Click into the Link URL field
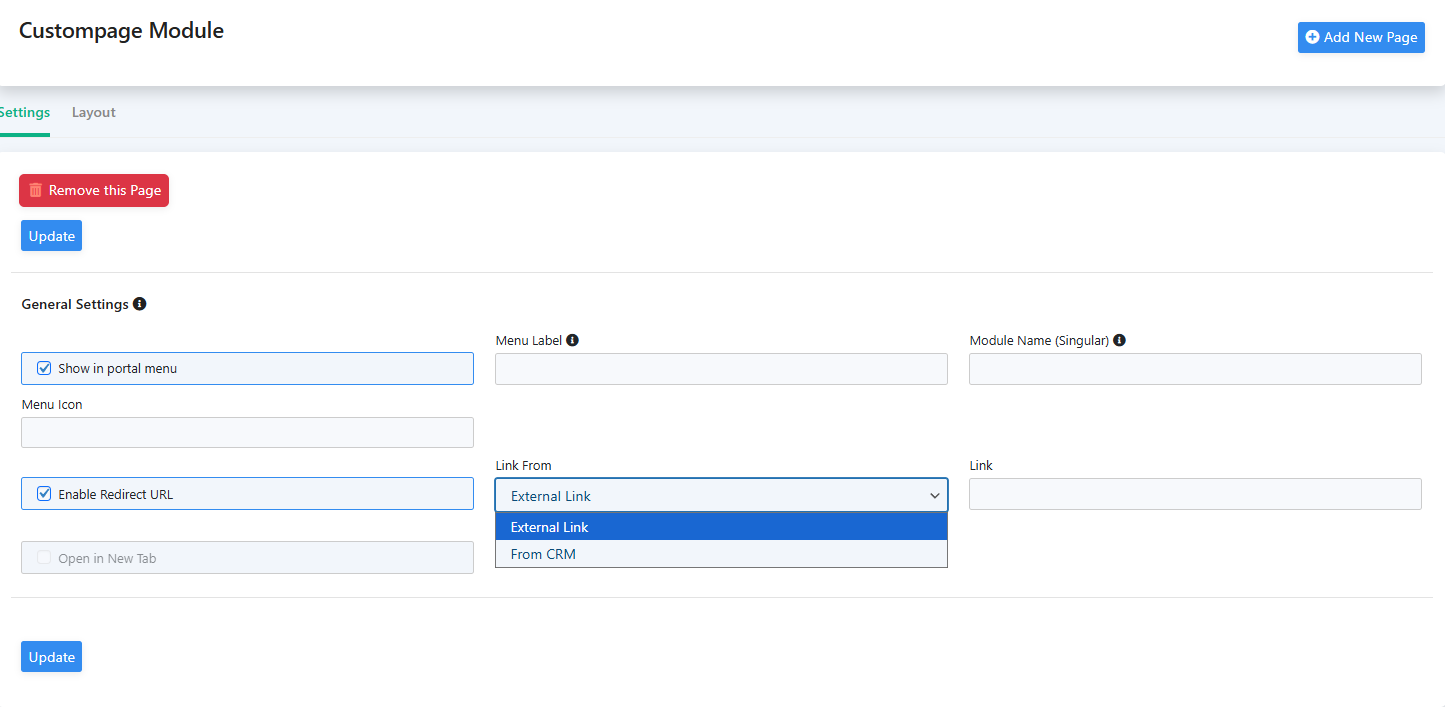1445x707 pixels. pyautogui.click(x=1194, y=494)
